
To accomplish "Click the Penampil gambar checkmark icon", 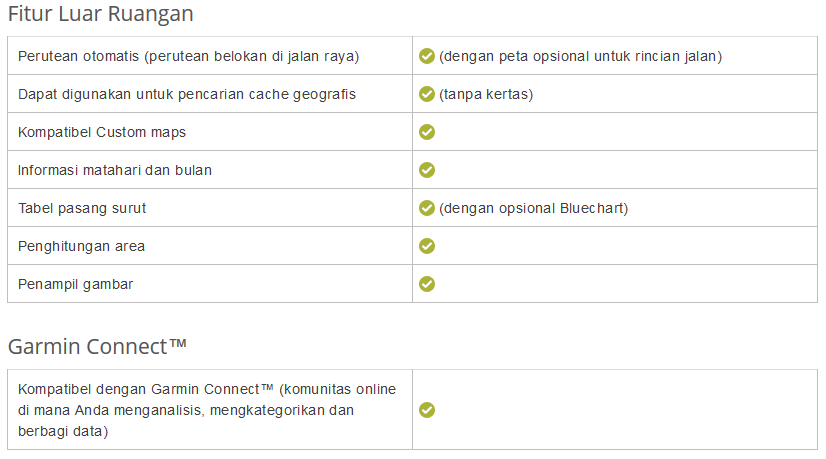I will pyautogui.click(x=427, y=284).
